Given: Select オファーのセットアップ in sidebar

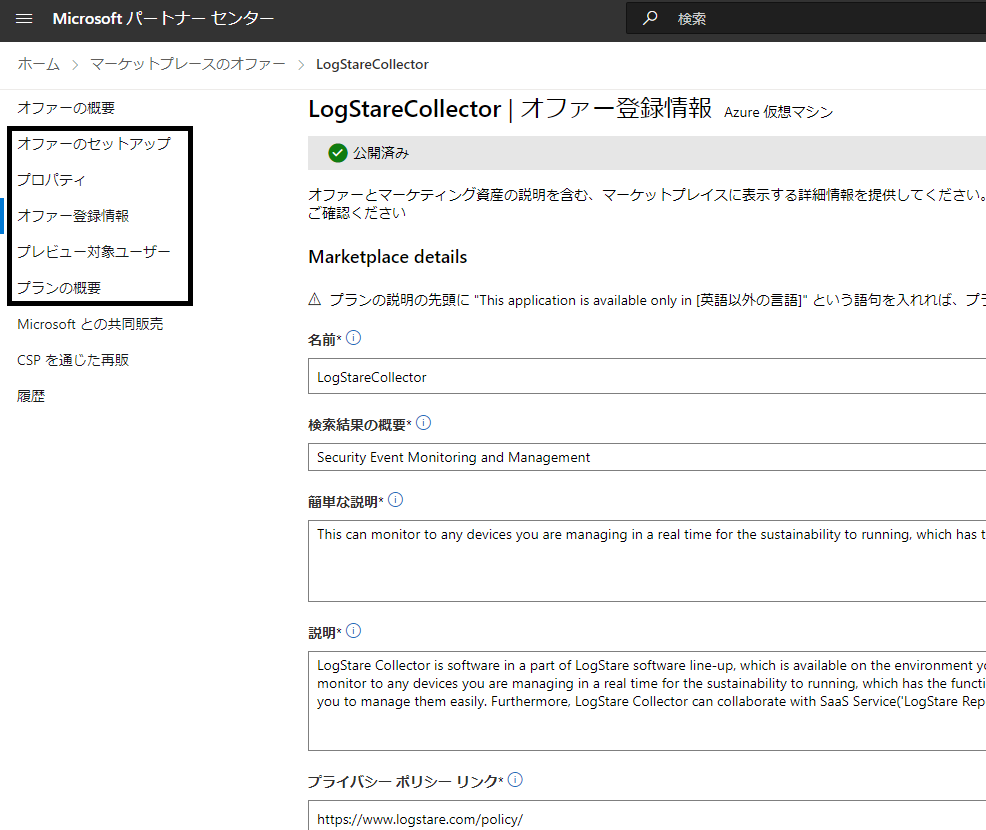Looking at the screenshot, I should pyautogui.click(x=94, y=144).
